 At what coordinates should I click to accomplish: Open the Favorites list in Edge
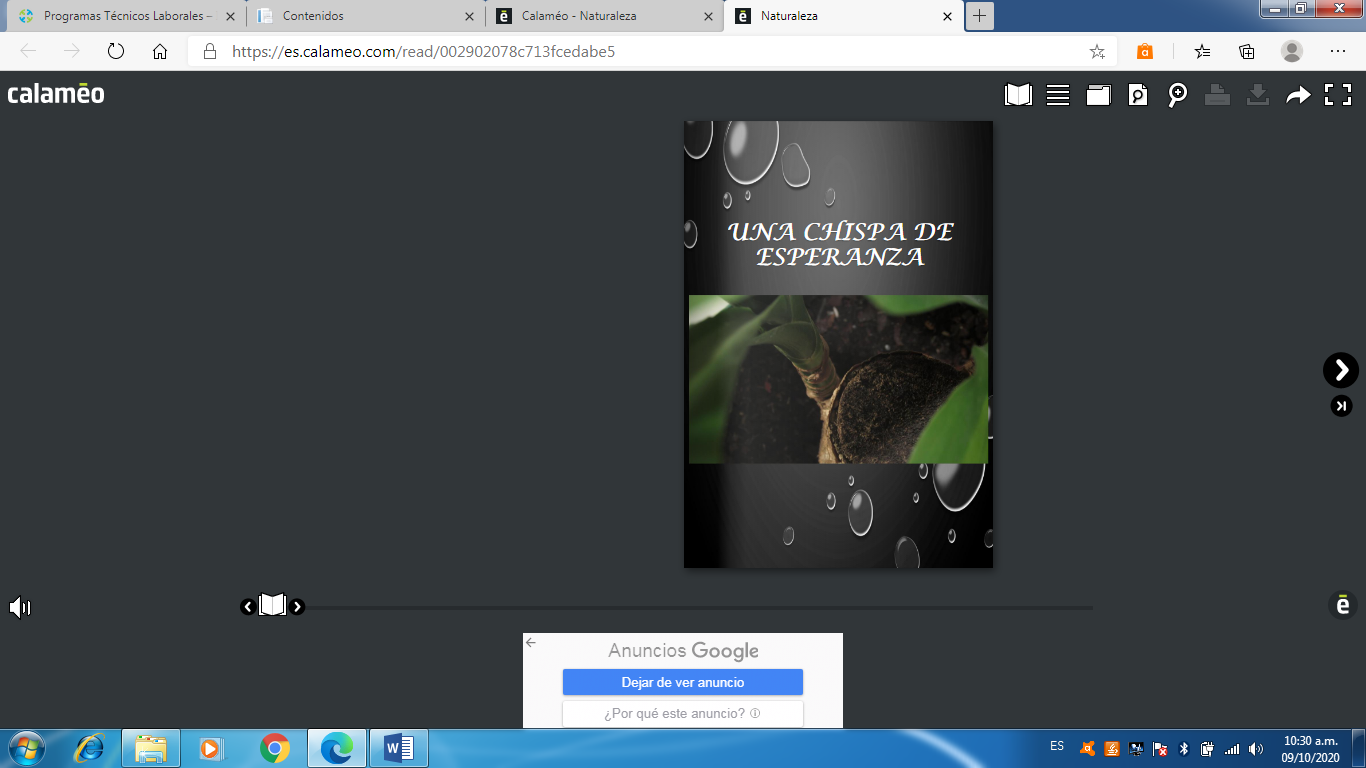click(x=1202, y=51)
